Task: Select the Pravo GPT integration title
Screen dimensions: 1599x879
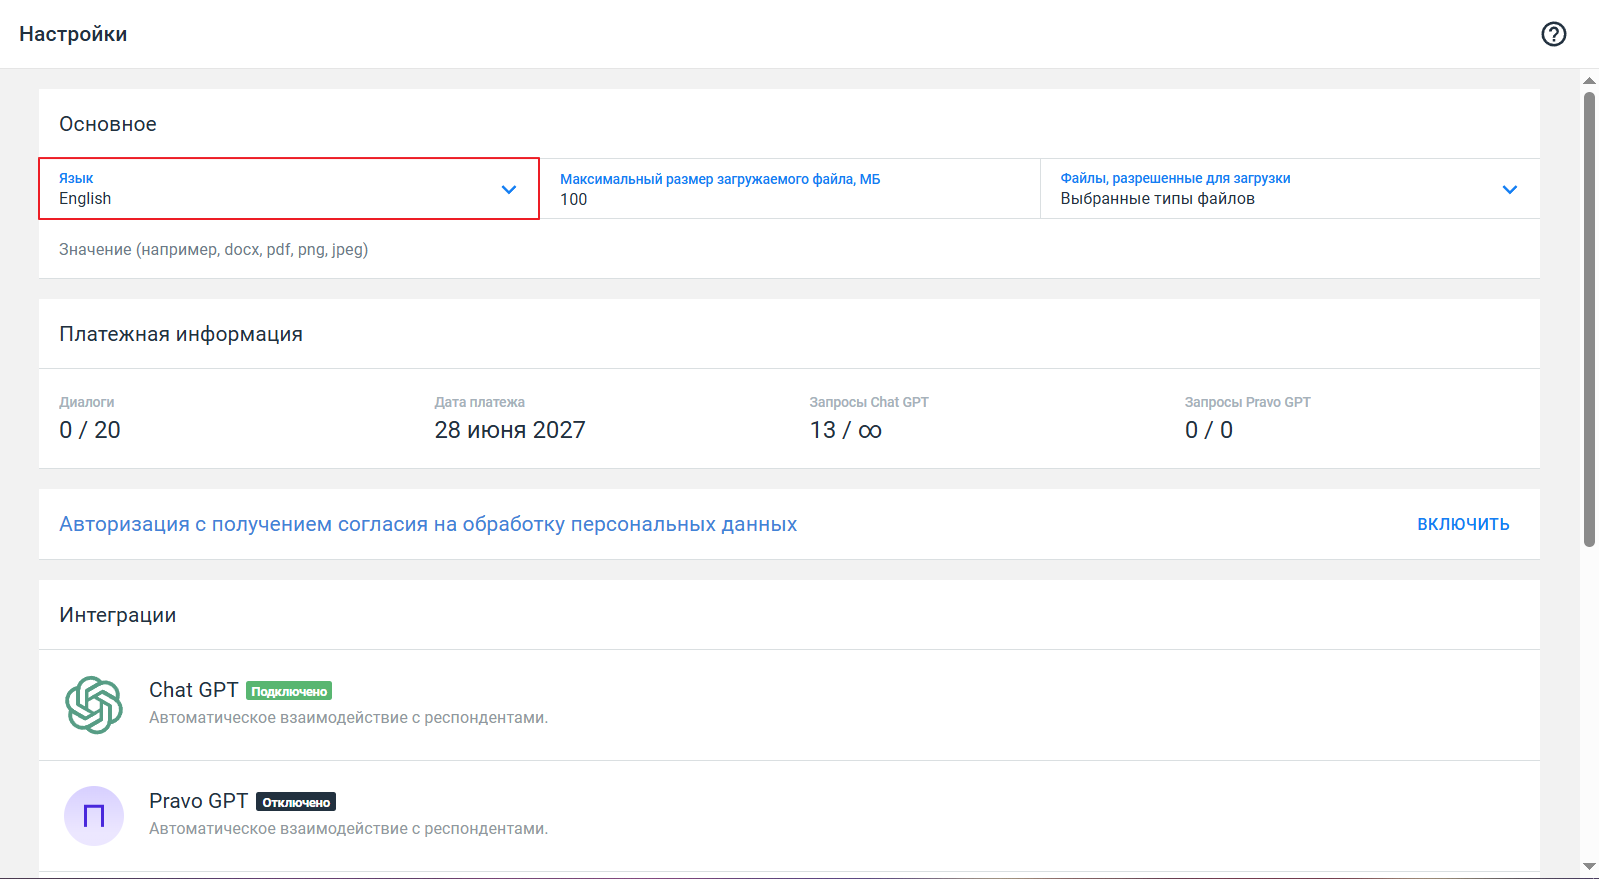Action: click(198, 801)
